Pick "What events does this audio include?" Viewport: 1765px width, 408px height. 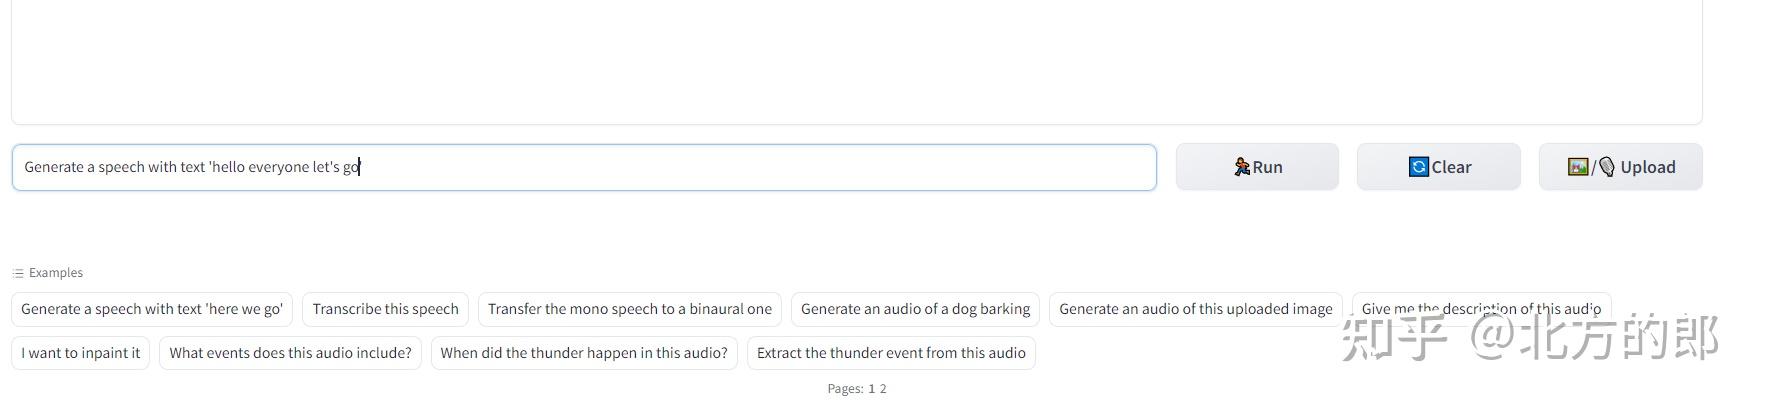290,353
